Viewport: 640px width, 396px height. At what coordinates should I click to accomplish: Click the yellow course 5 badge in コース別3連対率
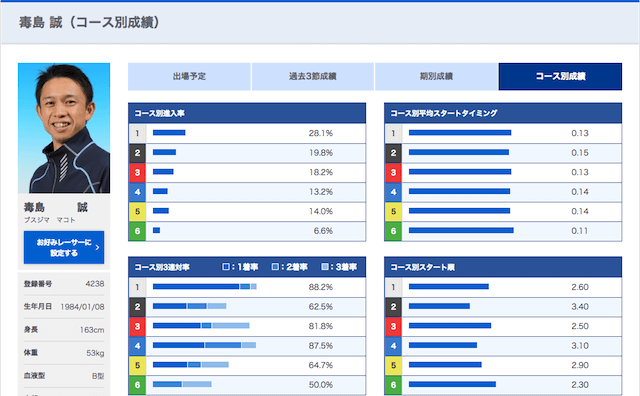click(x=137, y=365)
